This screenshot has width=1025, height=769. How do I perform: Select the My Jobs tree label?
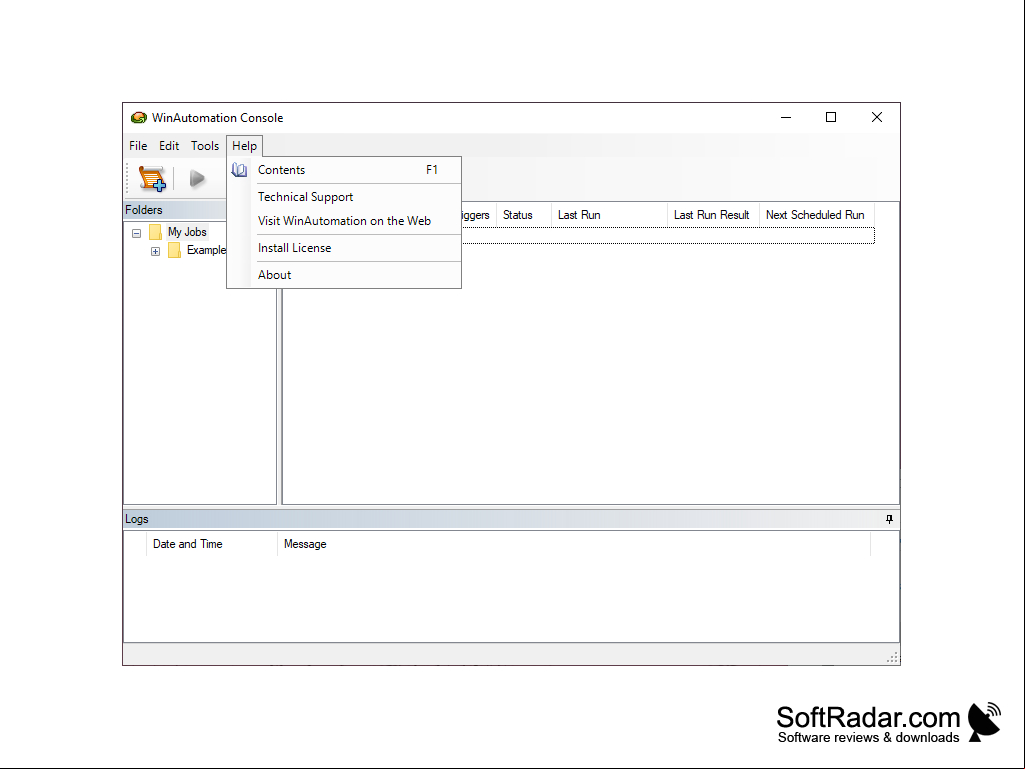pyautogui.click(x=187, y=232)
